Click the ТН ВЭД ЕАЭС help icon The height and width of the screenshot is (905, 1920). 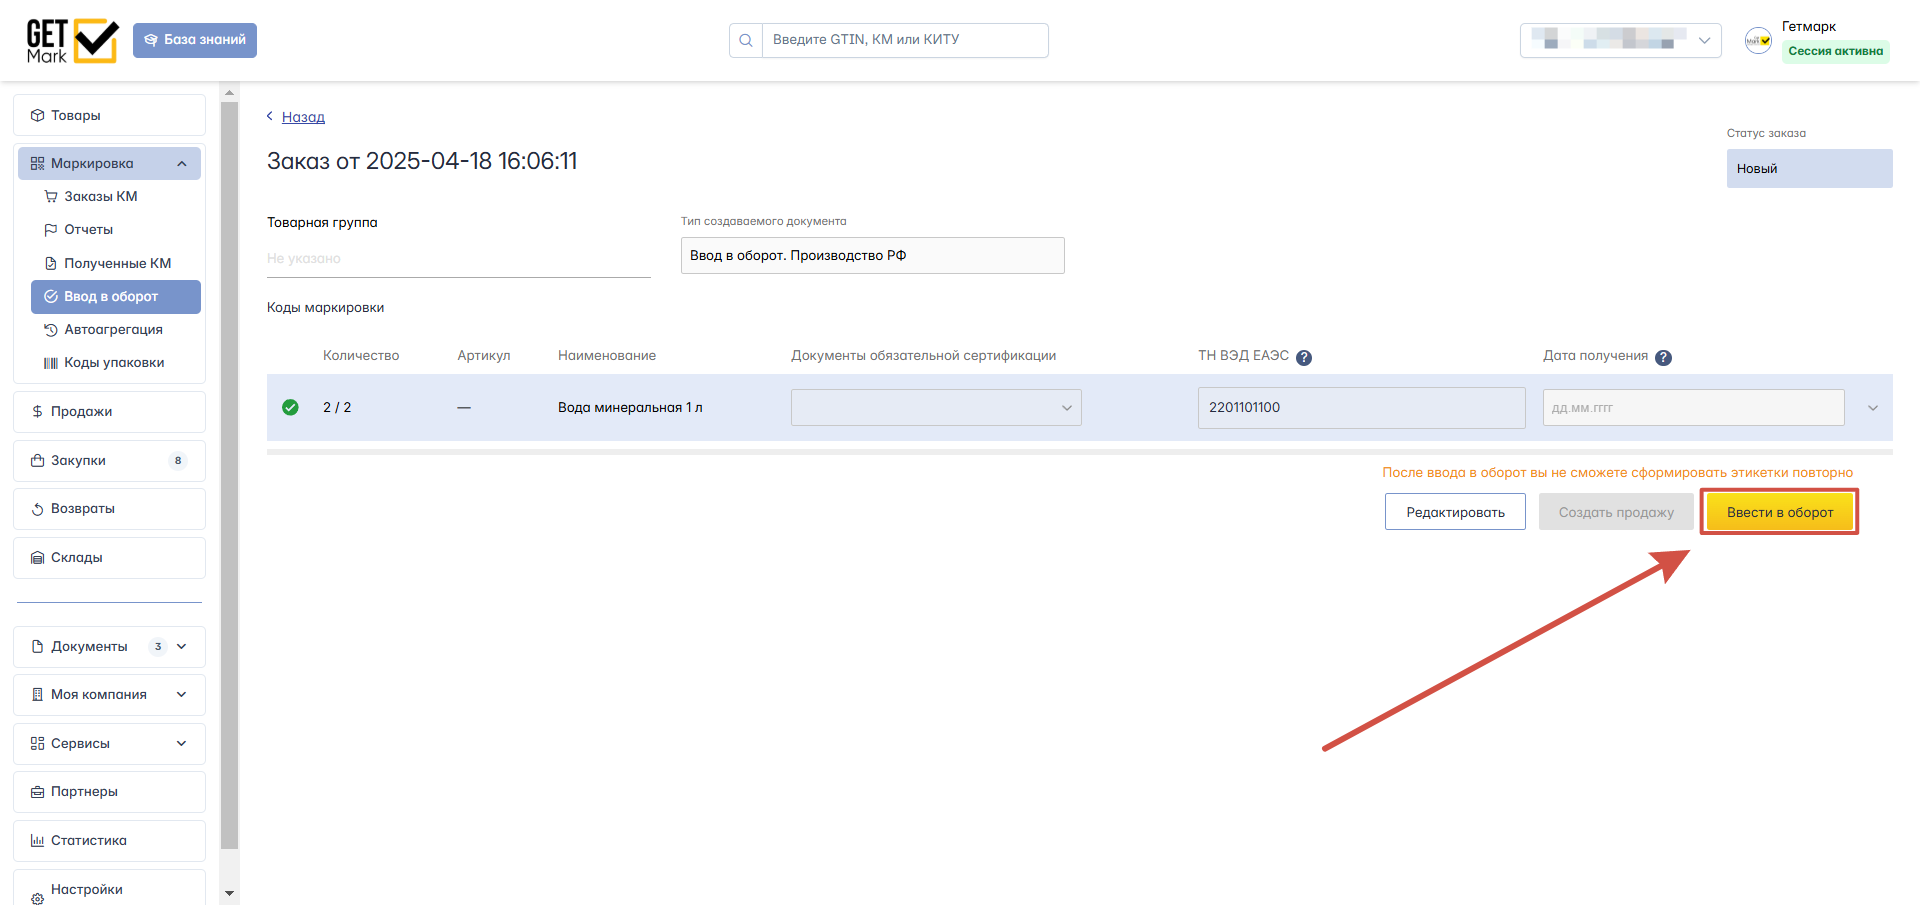1304,358
